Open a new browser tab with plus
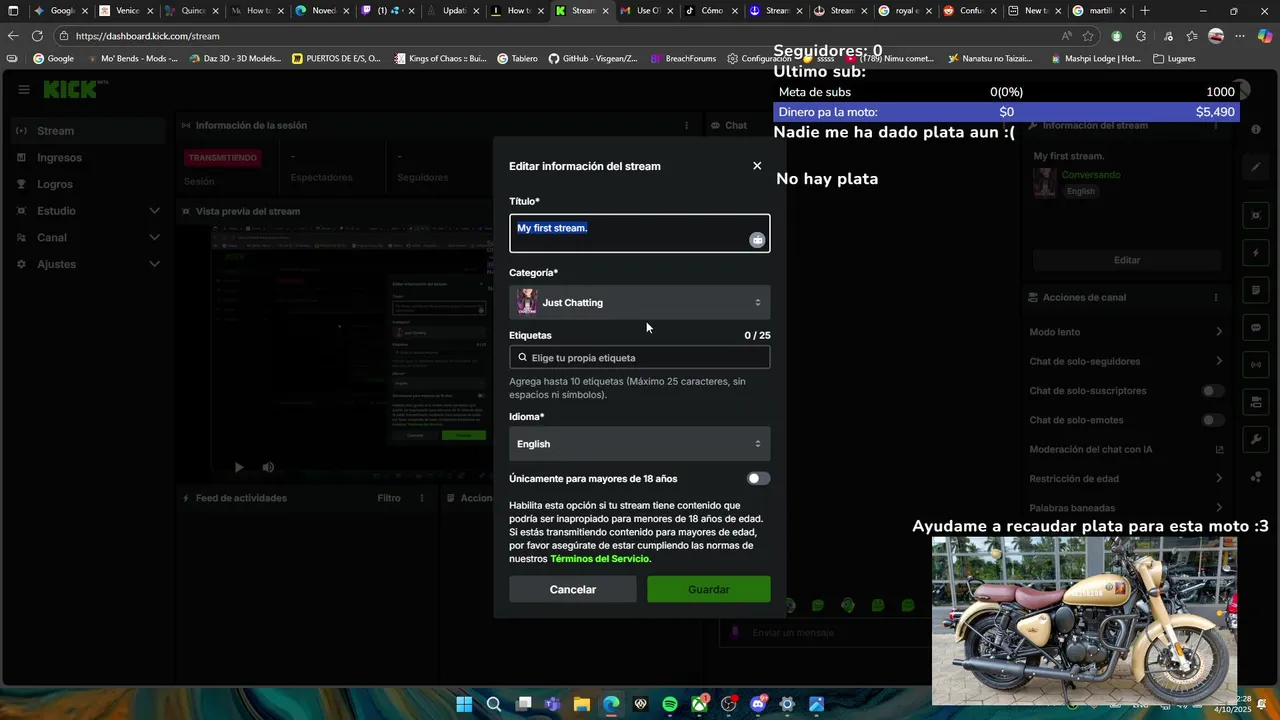 point(1145,11)
